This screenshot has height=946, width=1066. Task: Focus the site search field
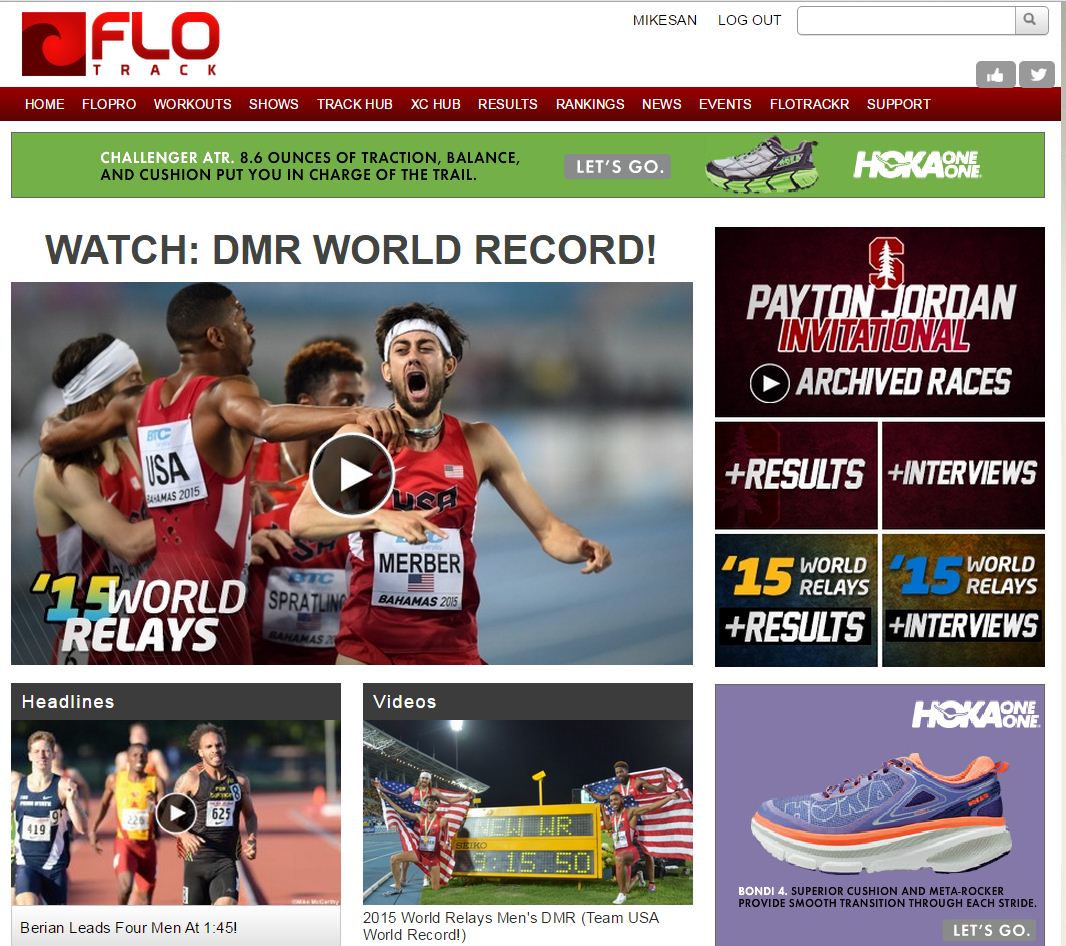point(906,20)
